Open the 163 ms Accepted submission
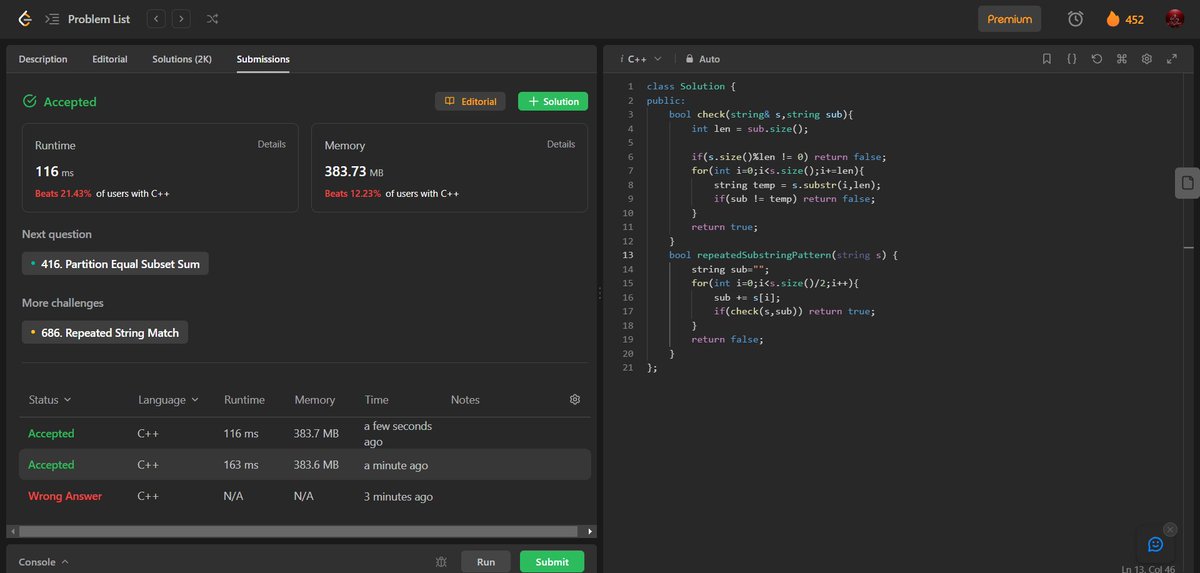 305,465
